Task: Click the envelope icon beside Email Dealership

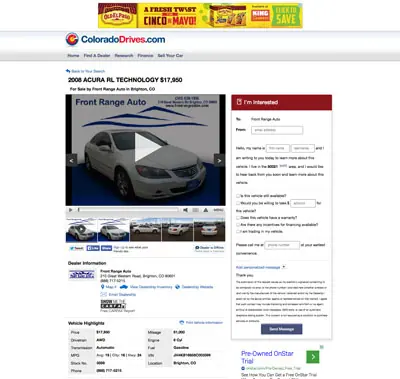Action: (x=104, y=294)
